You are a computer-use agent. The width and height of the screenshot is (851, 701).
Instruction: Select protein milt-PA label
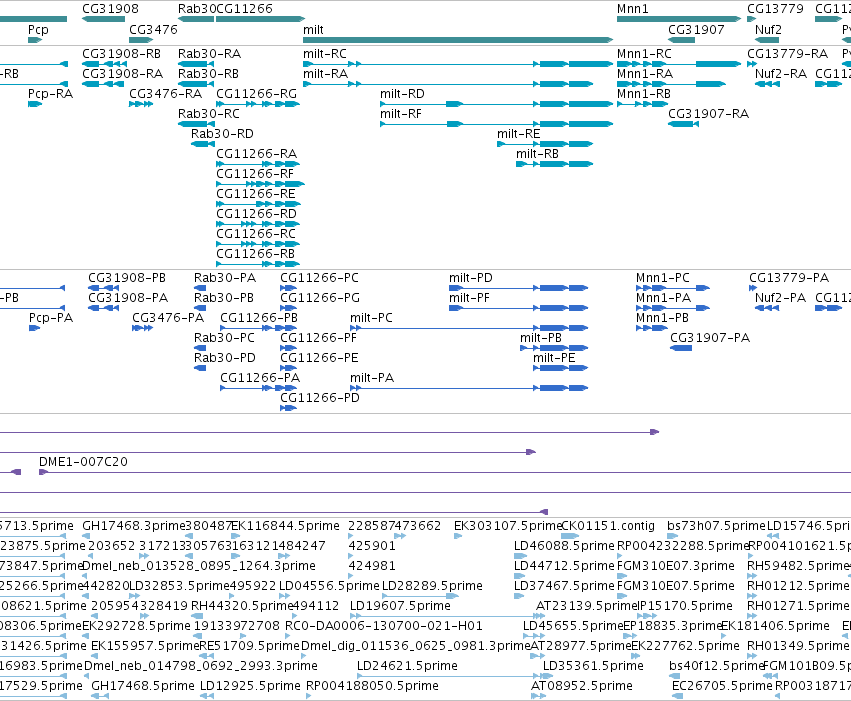pos(372,378)
